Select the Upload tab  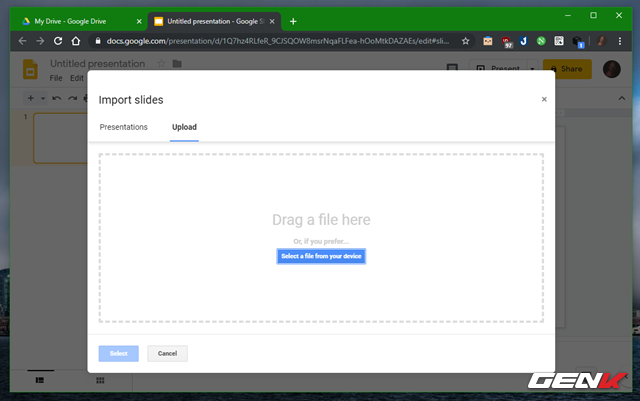pyautogui.click(x=184, y=127)
